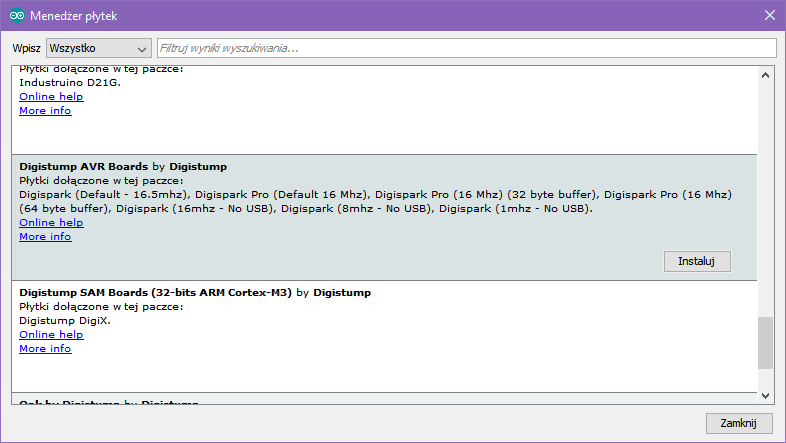
Task: Click More info under Digistump AVR Boards
Action: pos(45,237)
